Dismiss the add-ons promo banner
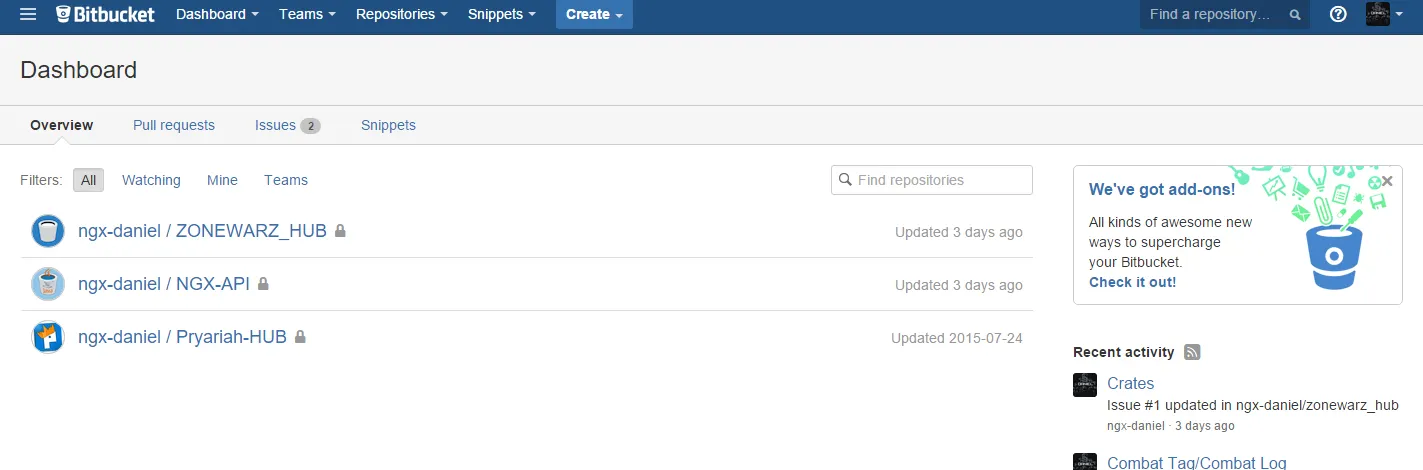 [x=1387, y=181]
